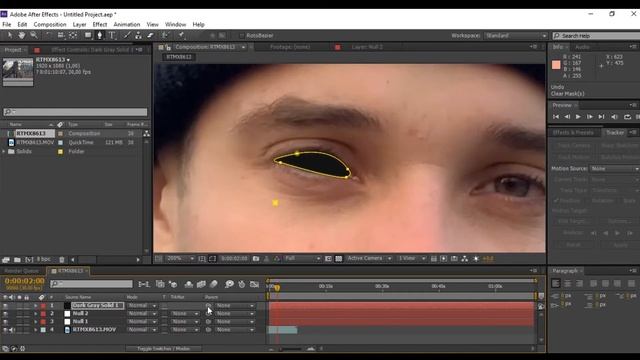Select the Brush tool
This screenshot has width=640, height=360.
coord(127,36)
